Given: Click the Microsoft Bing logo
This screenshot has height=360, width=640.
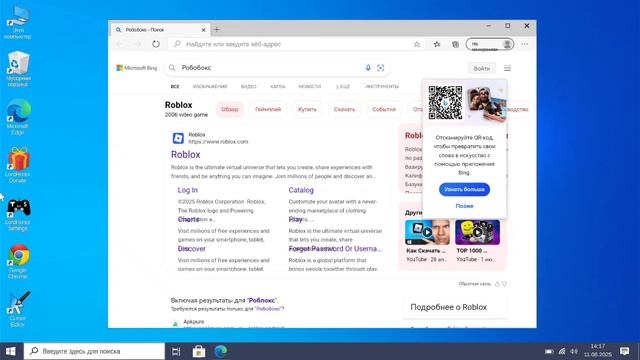Looking at the screenshot, I should point(137,68).
